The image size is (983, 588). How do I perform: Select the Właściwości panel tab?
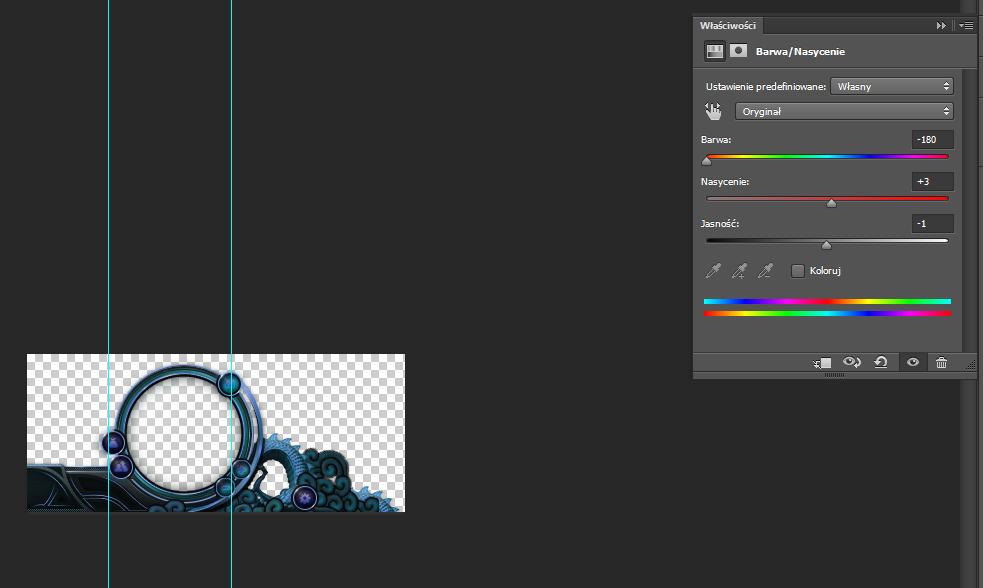click(x=728, y=26)
